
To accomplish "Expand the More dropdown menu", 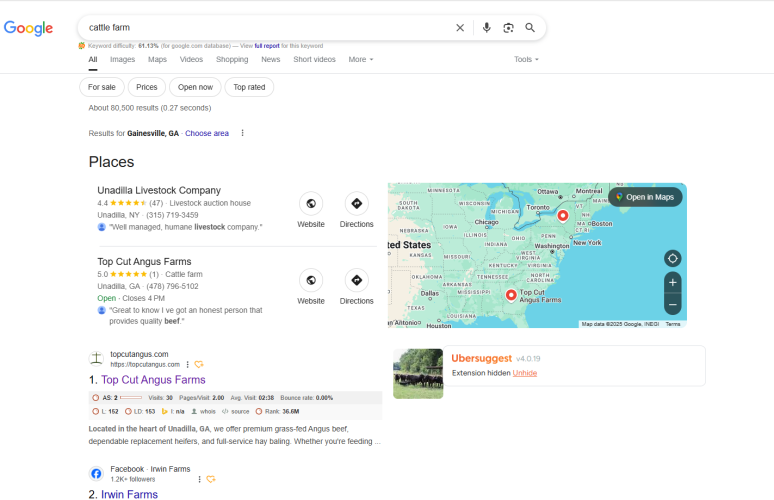I will coord(361,59).
